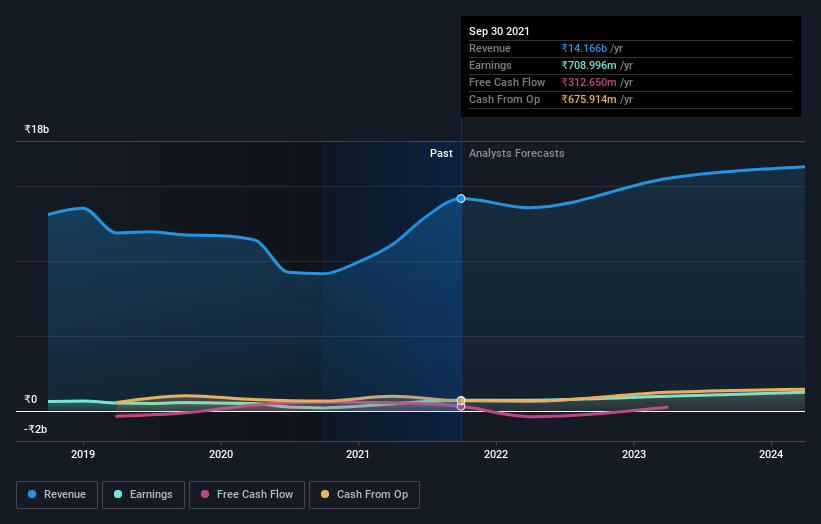Image resolution: width=821 pixels, height=524 pixels.
Task: Click the free cash flow value ₹312.650m
Action: click(589, 82)
